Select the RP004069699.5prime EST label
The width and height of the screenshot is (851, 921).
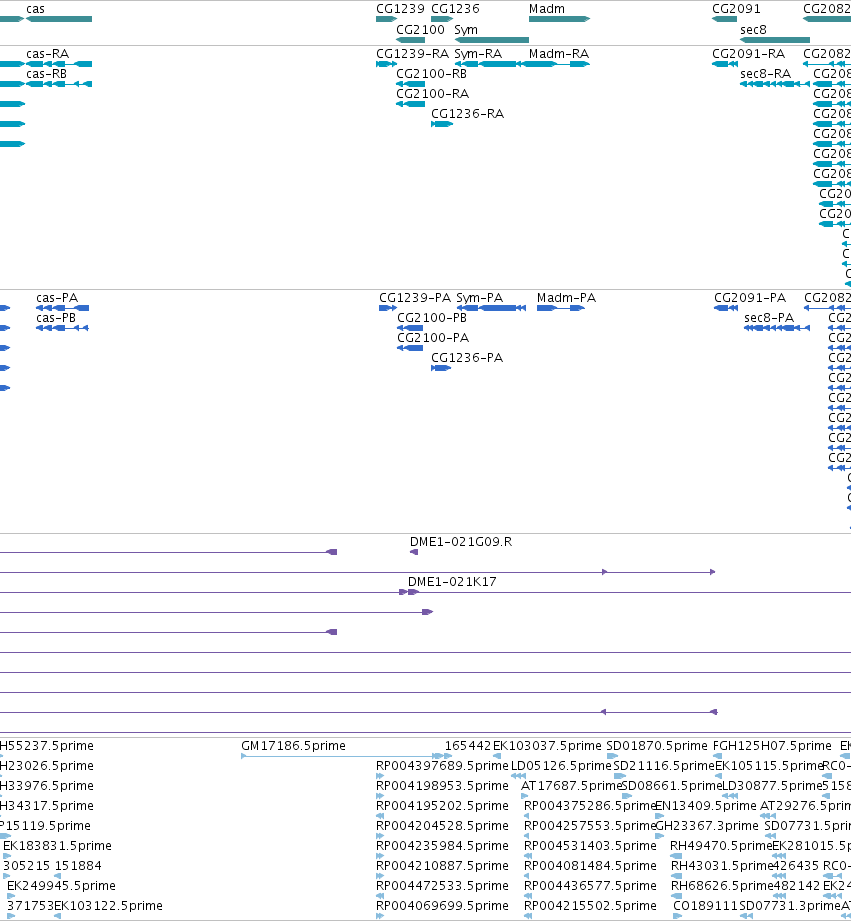(442, 906)
